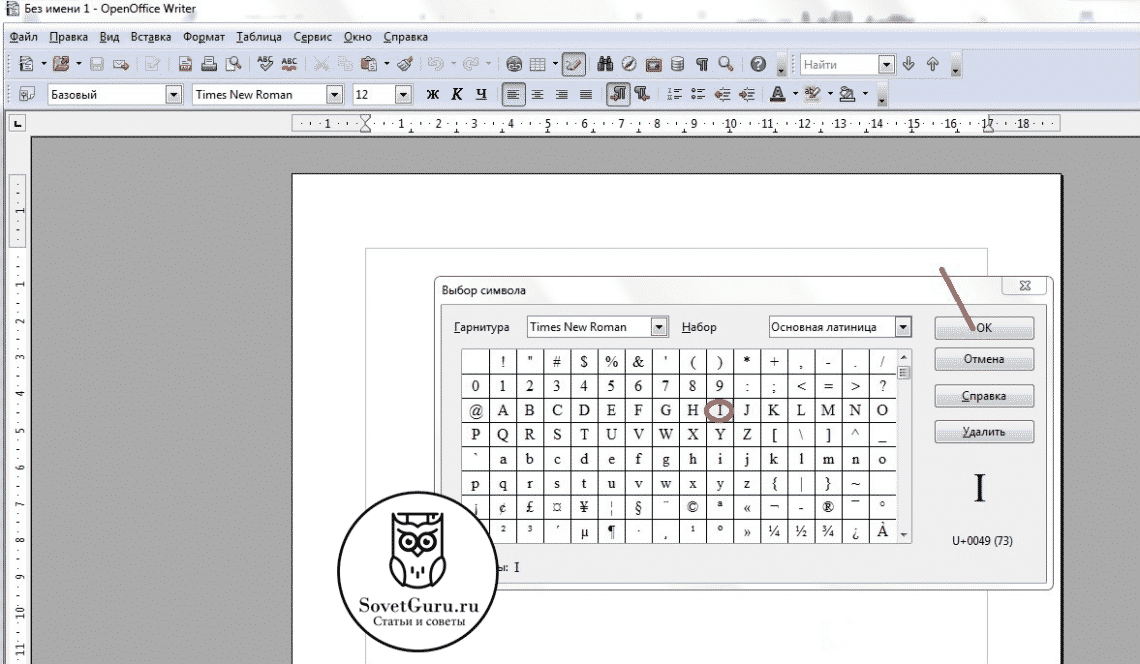Confirm symbol with OK button

click(x=984, y=328)
